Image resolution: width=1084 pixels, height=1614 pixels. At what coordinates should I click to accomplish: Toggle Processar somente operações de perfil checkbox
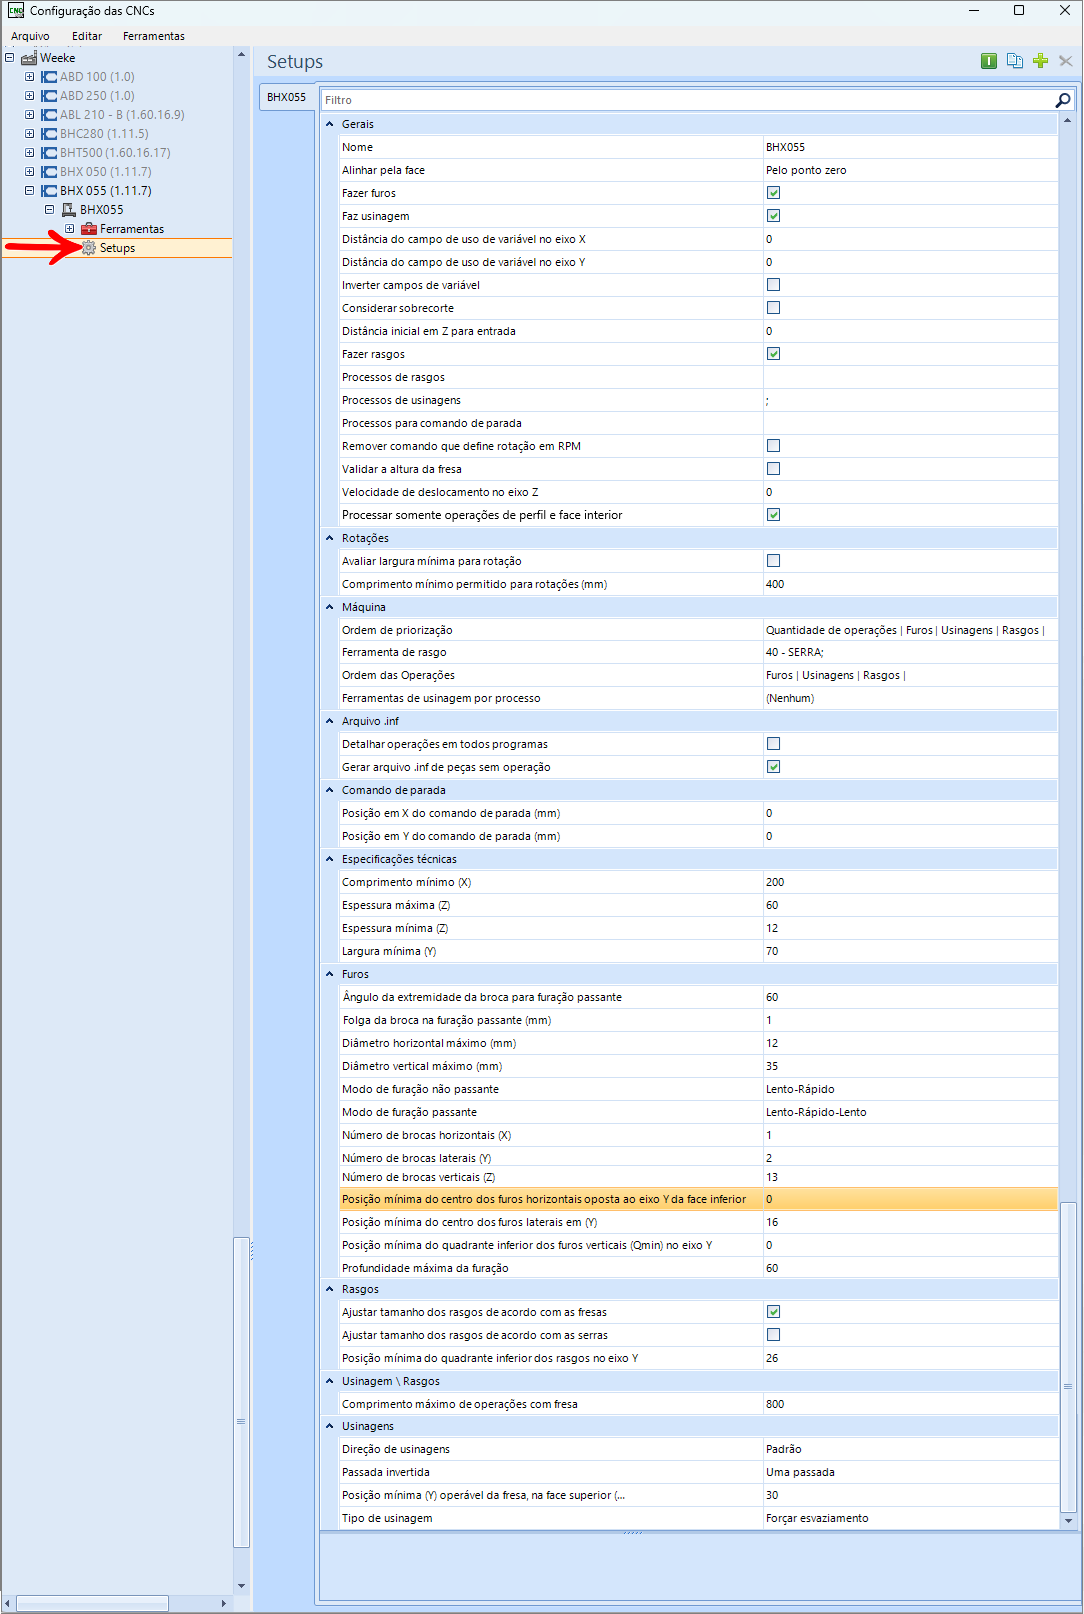coord(773,515)
